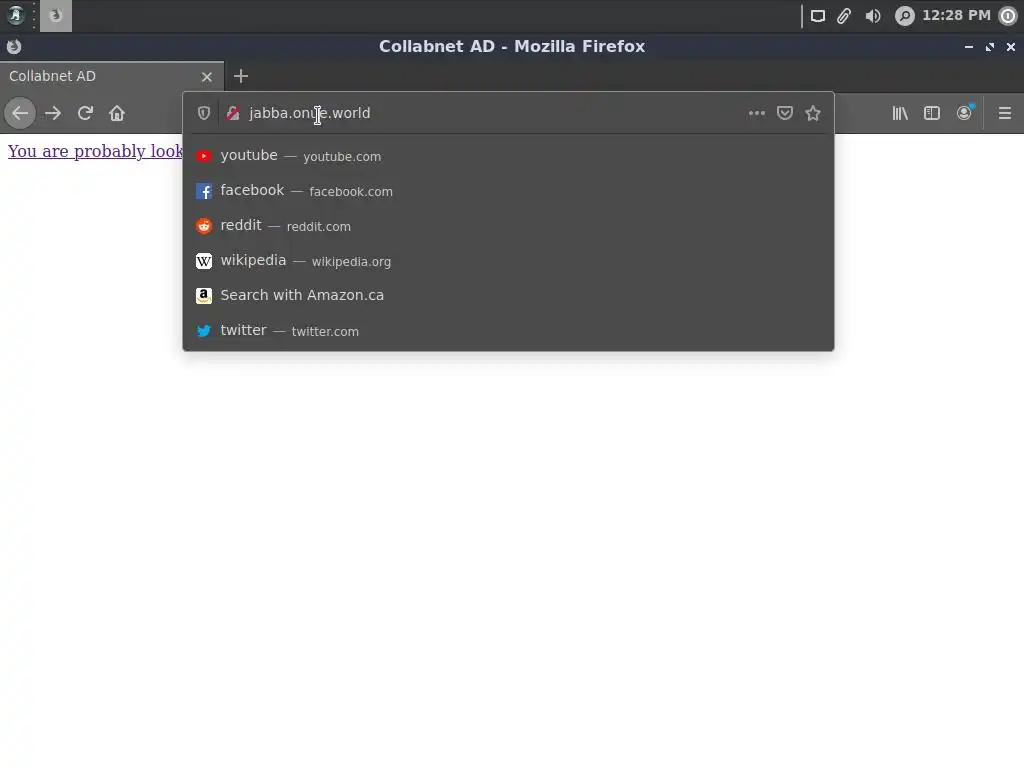The height and width of the screenshot is (768, 1024).
Task: Choose the facebook suggestion
Action: click(508, 191)
